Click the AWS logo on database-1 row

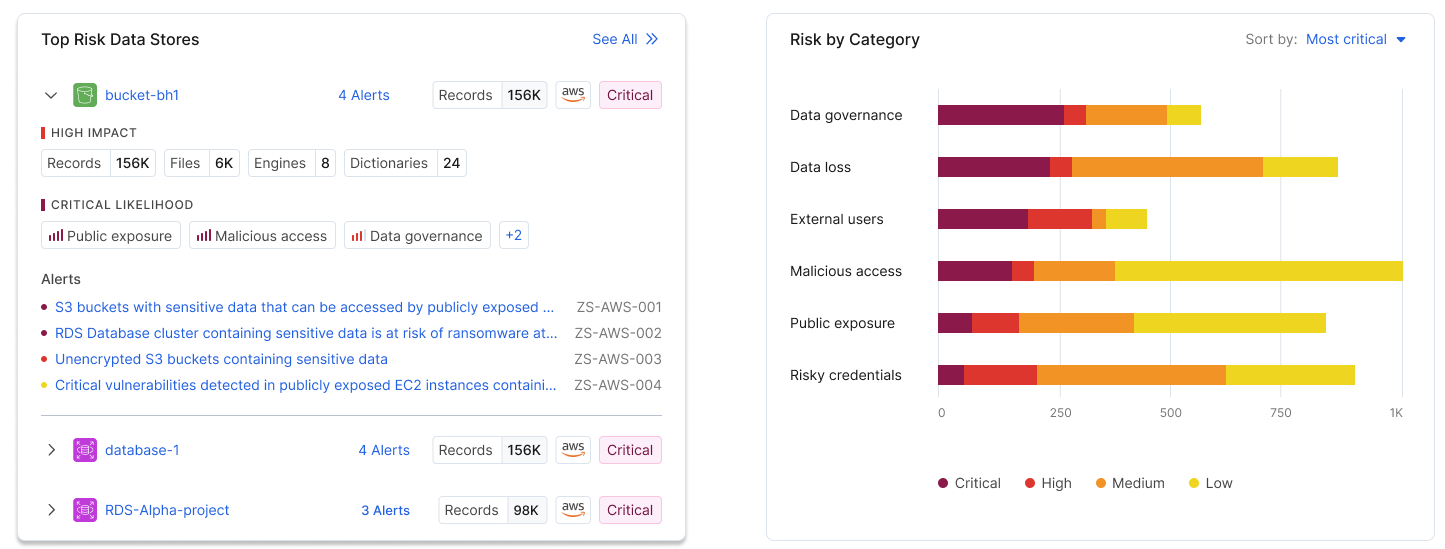[573, 450]
